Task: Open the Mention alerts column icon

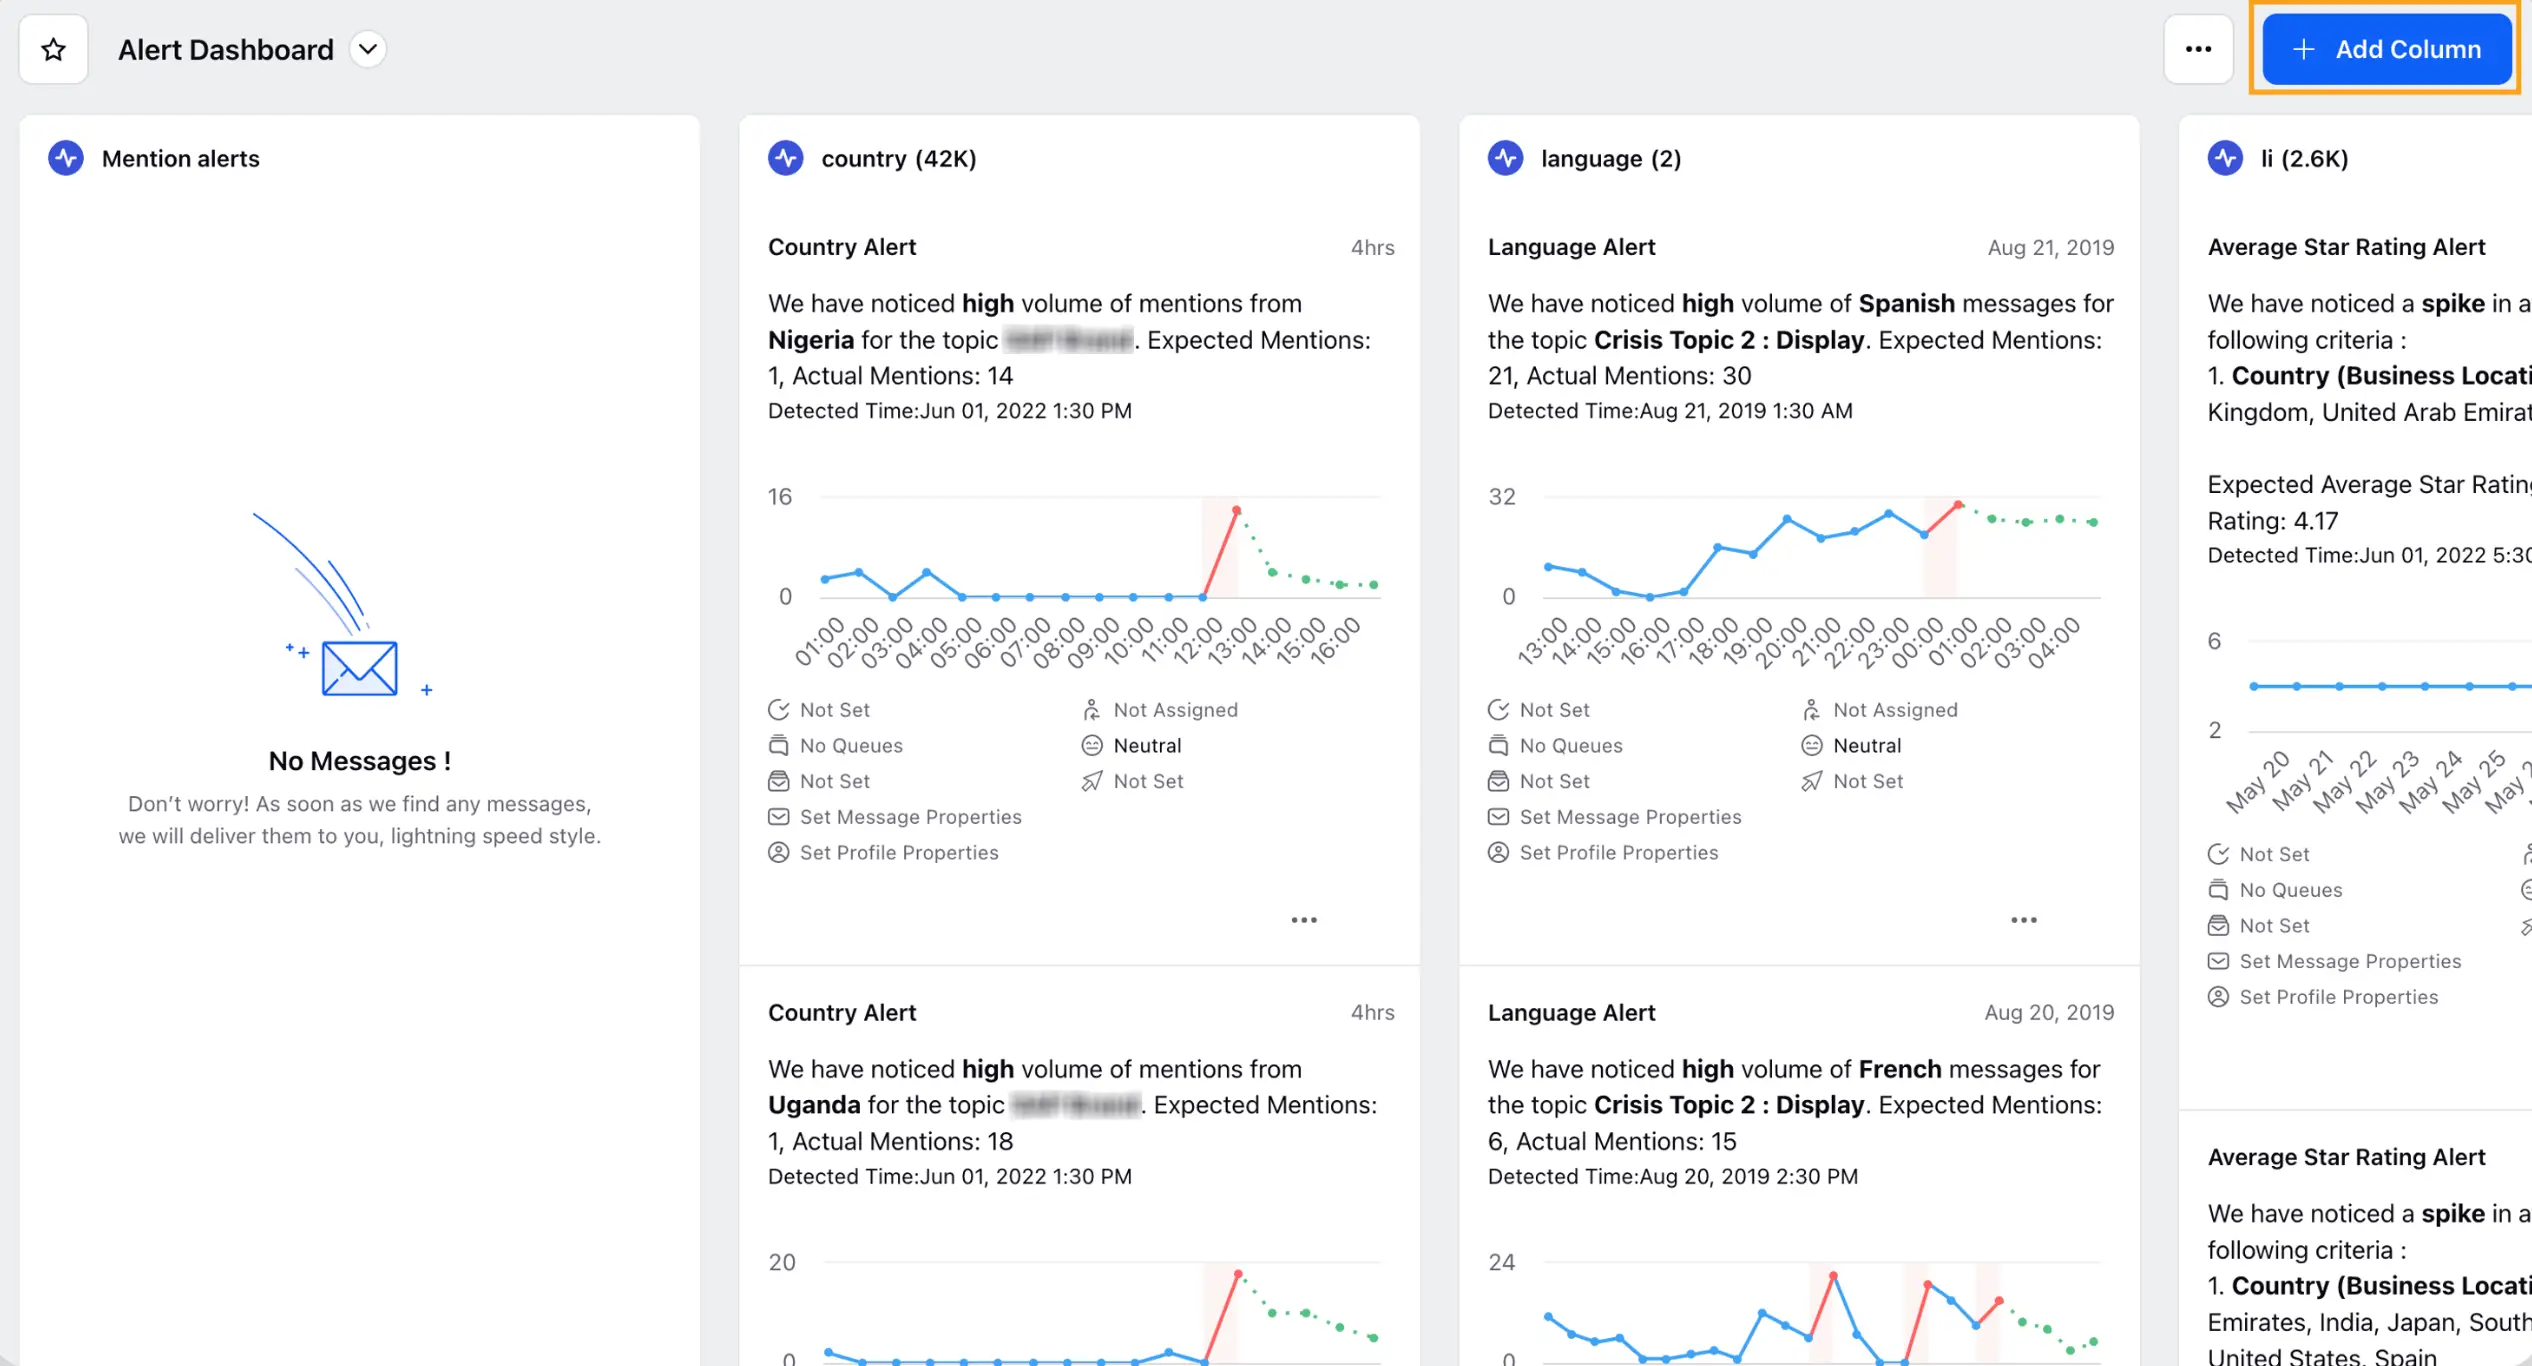Action: [x=66, y=157]
